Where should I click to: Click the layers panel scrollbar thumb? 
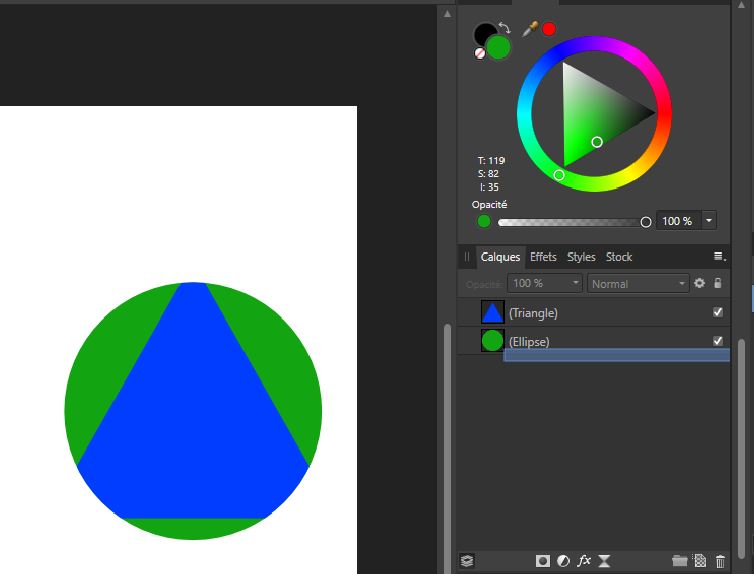click(741, 447)
